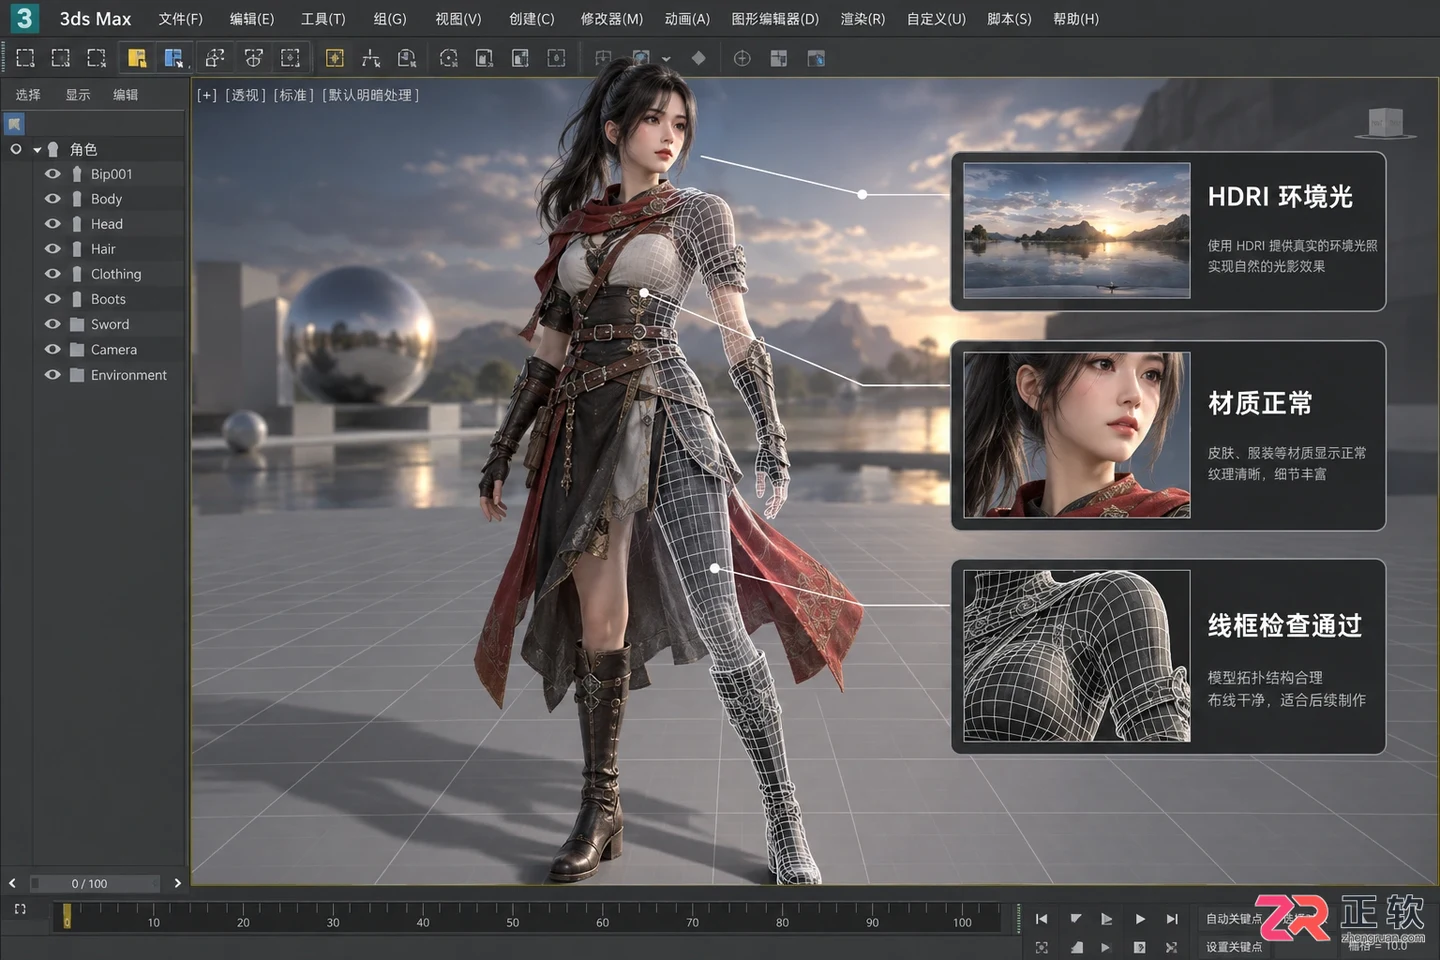Select the Clothing object row
The width and height of the screenshot is (1440, 960).
click(x=110, y=274)
